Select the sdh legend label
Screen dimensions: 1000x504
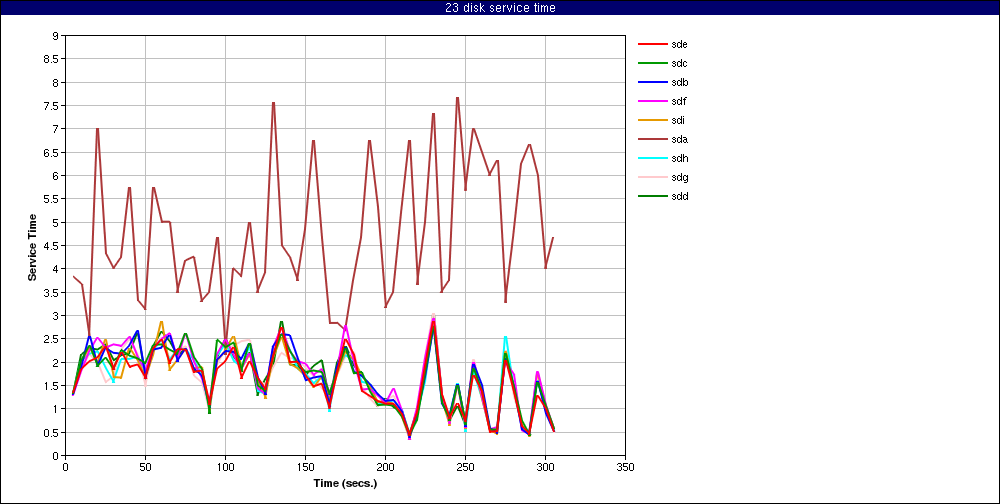click(x=679, y=158)
